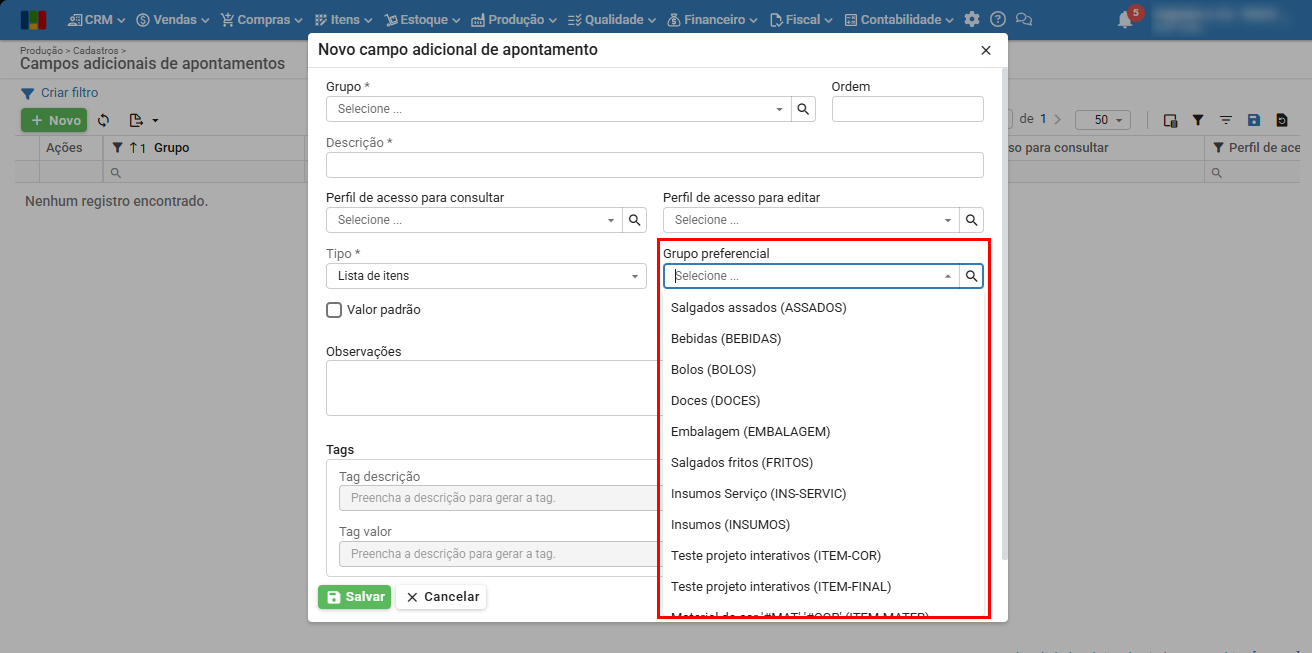This screenshot has height=653, width=1312.
Task: Click the blue save layout icon
Action: point(1254,120)
